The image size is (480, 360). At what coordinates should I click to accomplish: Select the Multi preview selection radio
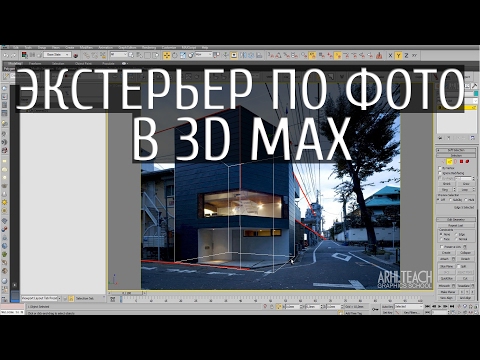[466, 199]
